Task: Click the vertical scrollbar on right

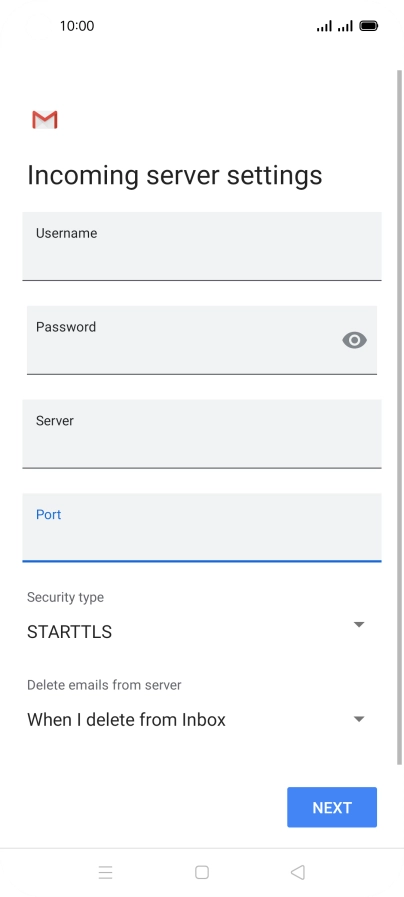Action: (399, 417)
